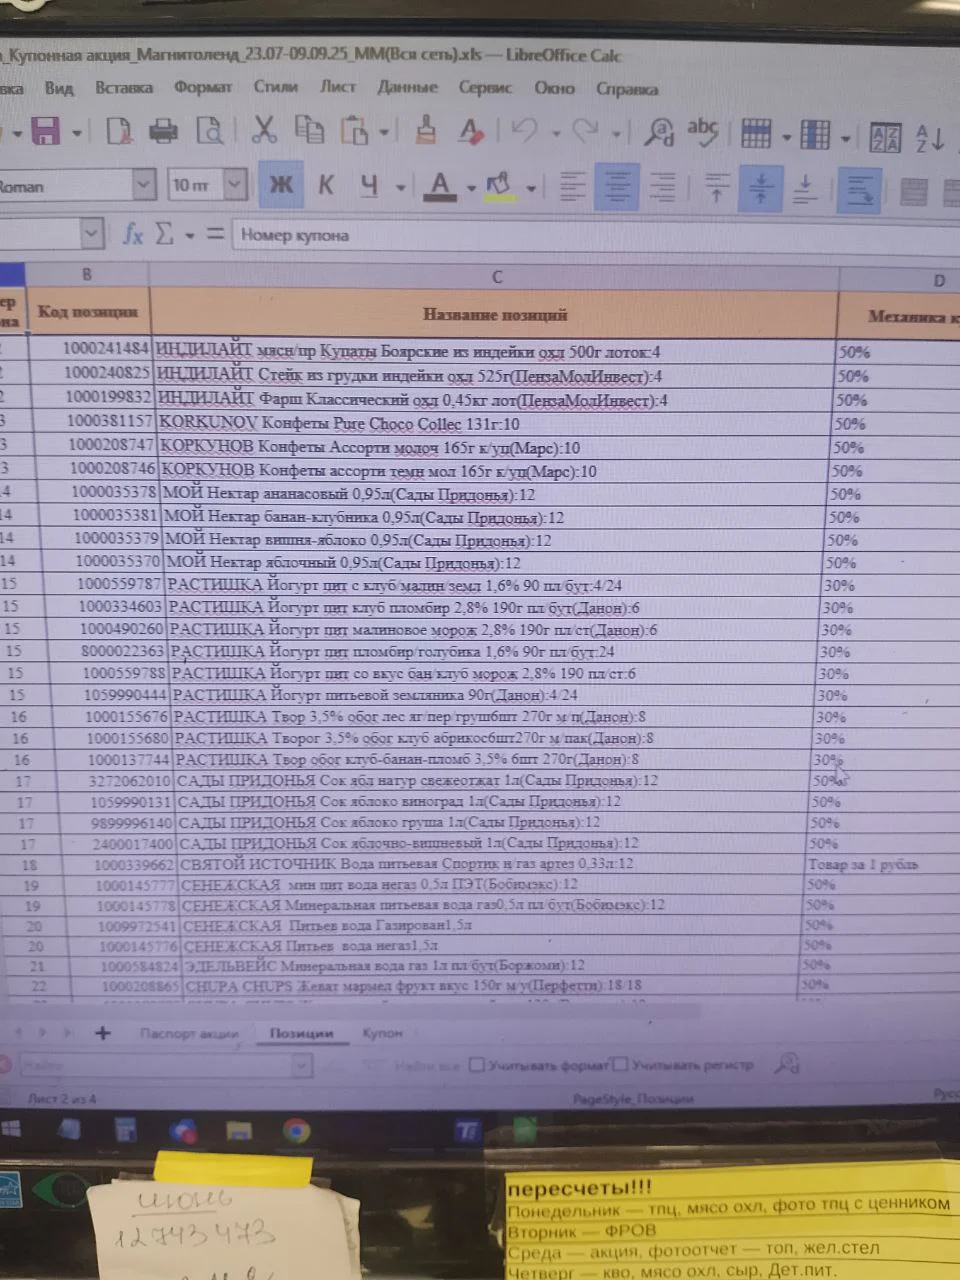Copy the selected cells
This screenshot has height=1280, width=960.
pyautogui.click(x=309, y=130)
